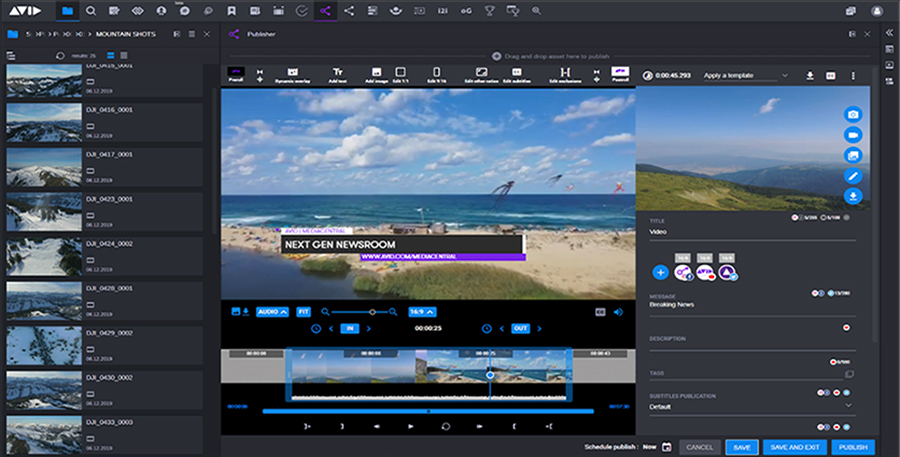Click the Edit other ratios tool

coord(482,75)
